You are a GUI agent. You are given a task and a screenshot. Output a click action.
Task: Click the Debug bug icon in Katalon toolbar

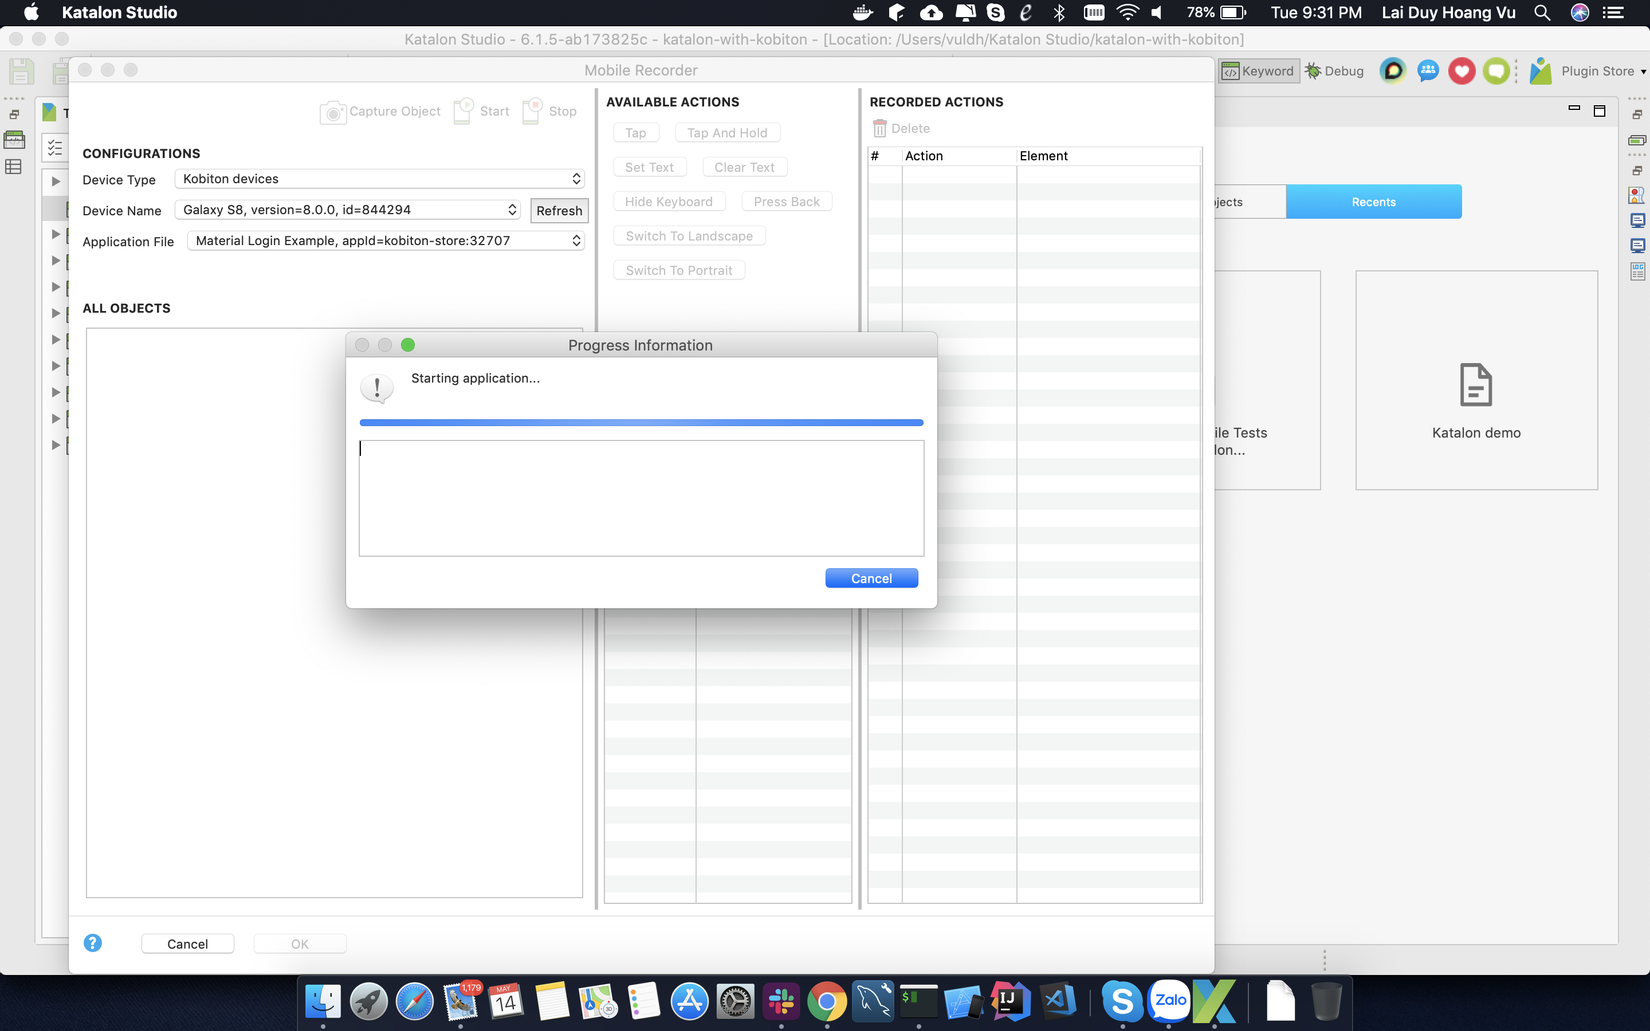[x=1313, y=71]
